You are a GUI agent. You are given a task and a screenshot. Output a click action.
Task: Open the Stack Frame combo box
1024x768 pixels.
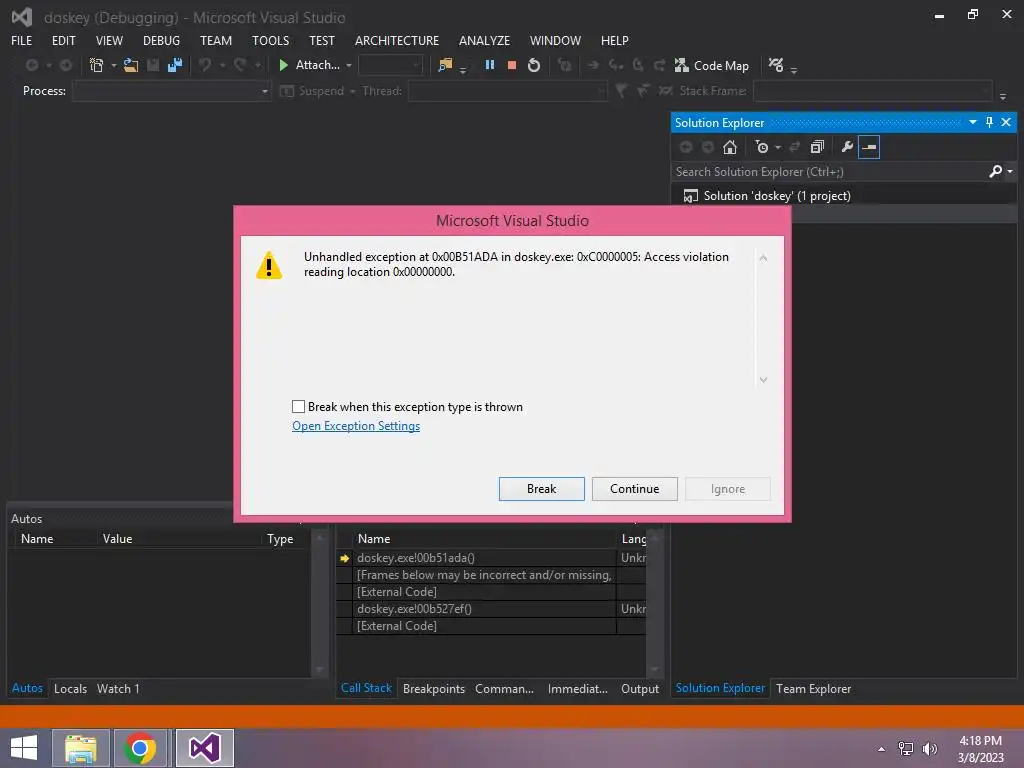(x=872, y=91)
